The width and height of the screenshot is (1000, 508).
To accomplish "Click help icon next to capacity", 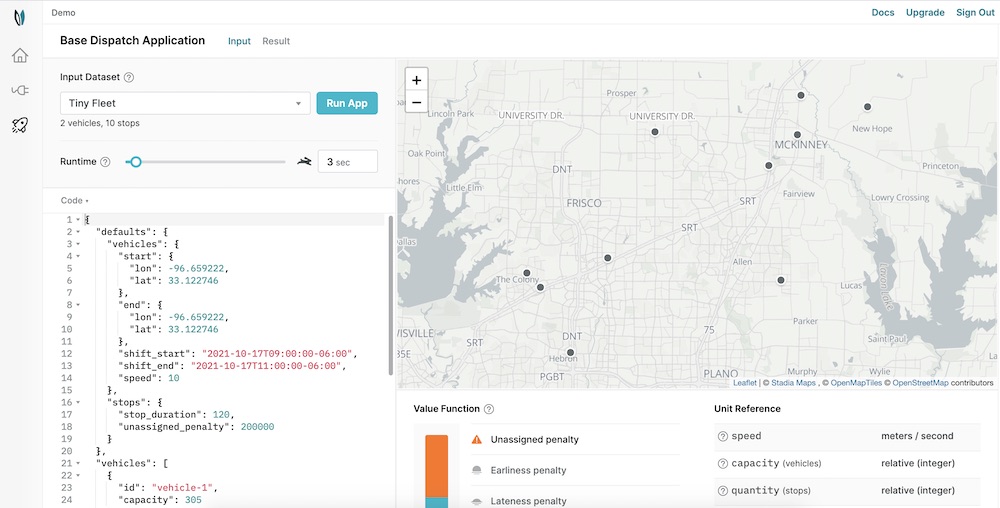I will [723, 463].
